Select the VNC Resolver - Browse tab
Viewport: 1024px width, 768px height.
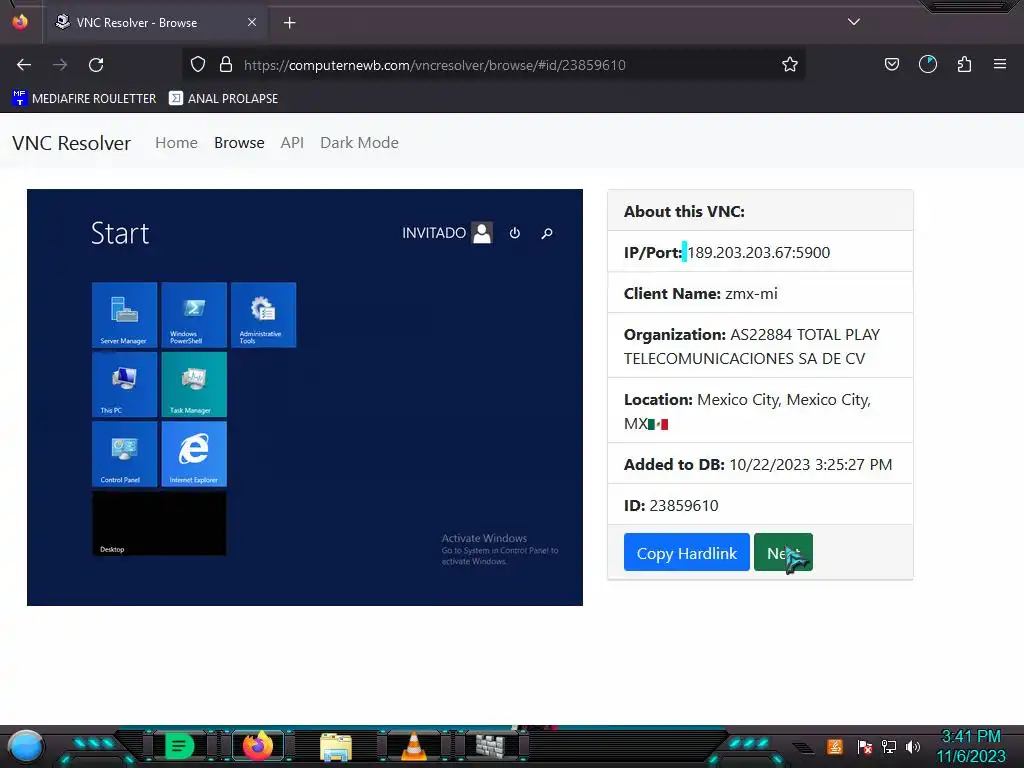click(155, 22)
